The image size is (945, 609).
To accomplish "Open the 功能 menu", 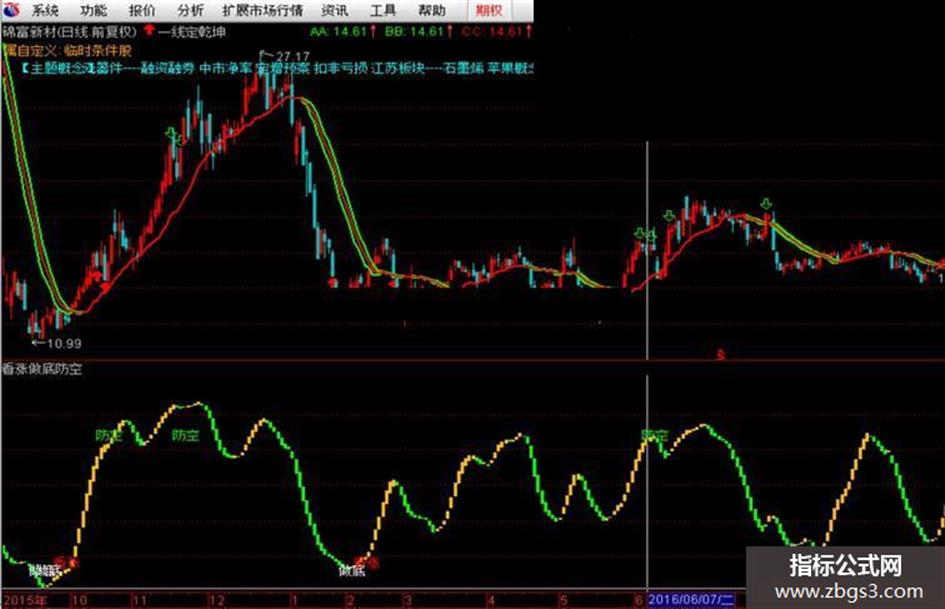I will (94, 10).
